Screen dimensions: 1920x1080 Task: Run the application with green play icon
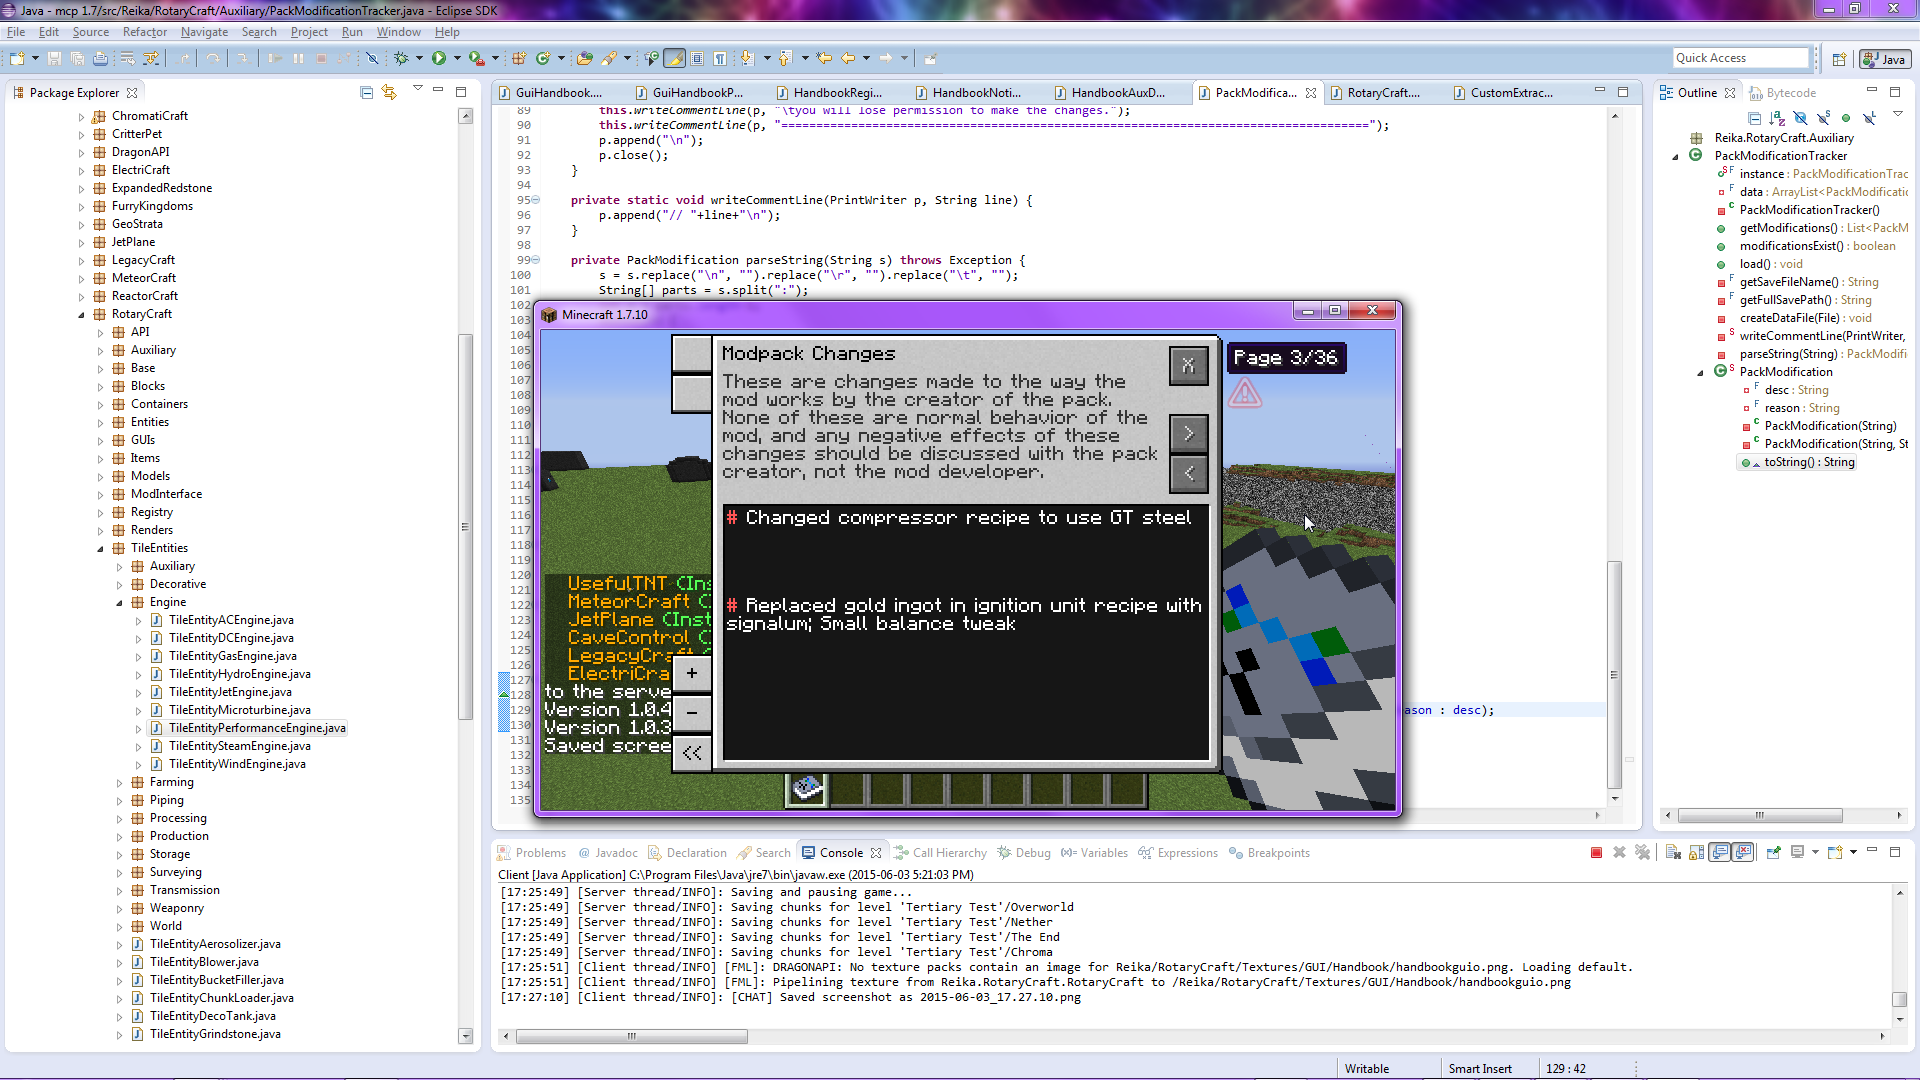pos(439,59)
